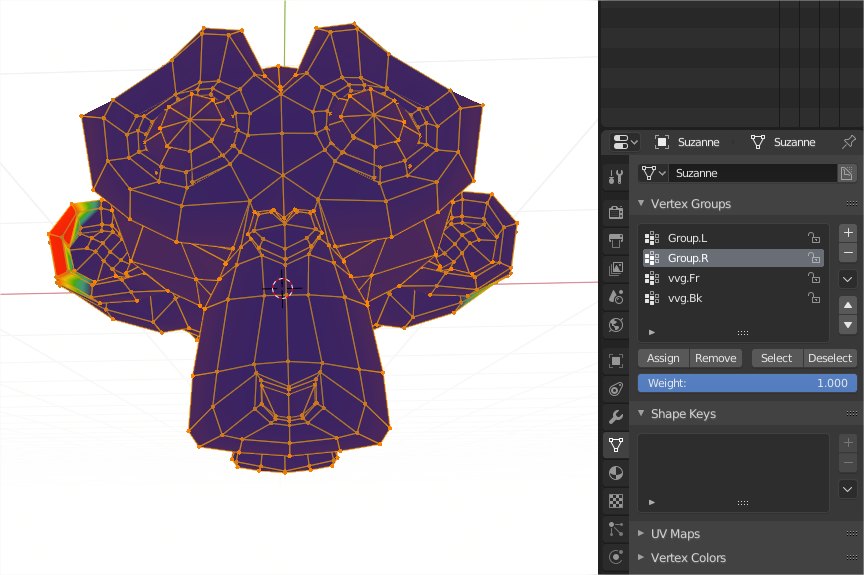The image size is (864, 575).
Task: Move vertex group up in list
Action: click(848, 305)
